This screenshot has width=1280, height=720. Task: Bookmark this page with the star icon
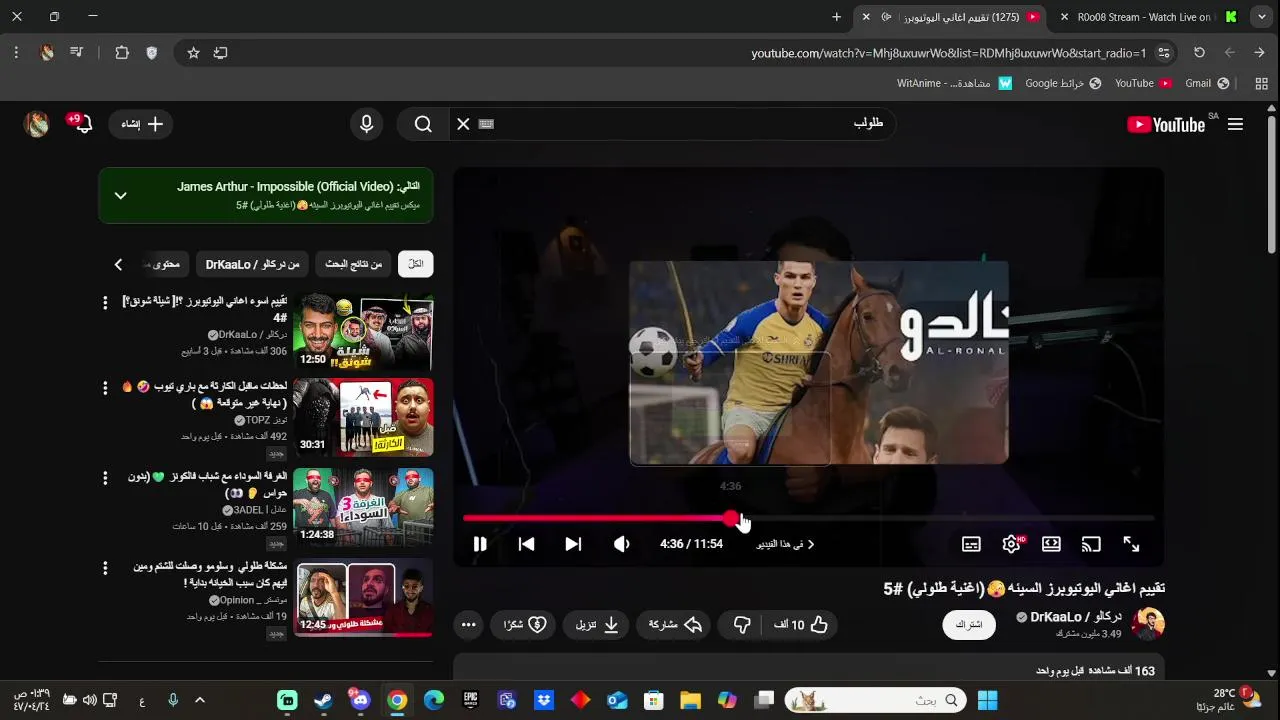193,53
